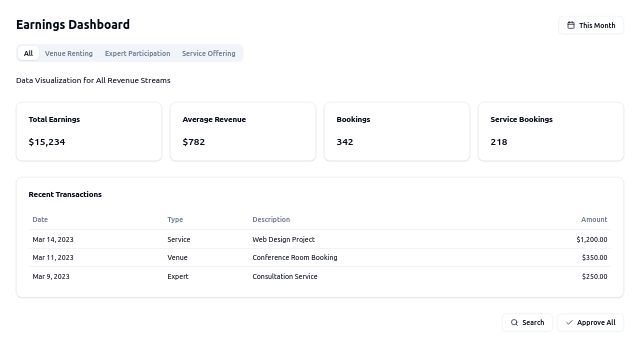Screen dimensions: 640x360
Task: Click the Approve All button
Action: coord(590,322)
